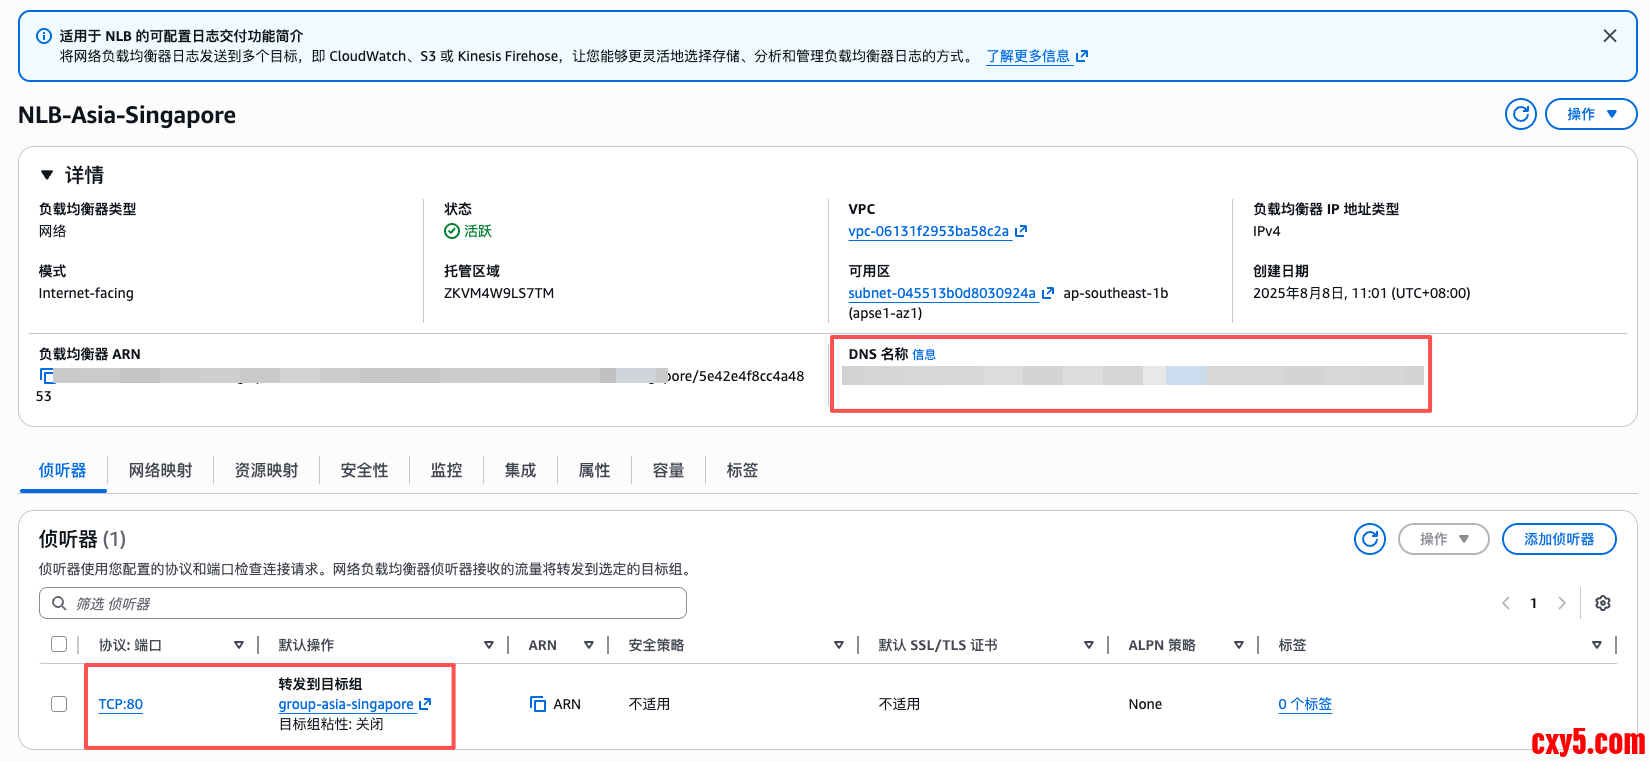Dismiss the NLB log delivery banner
The image size is (1650, 762).
point(1609,36)
